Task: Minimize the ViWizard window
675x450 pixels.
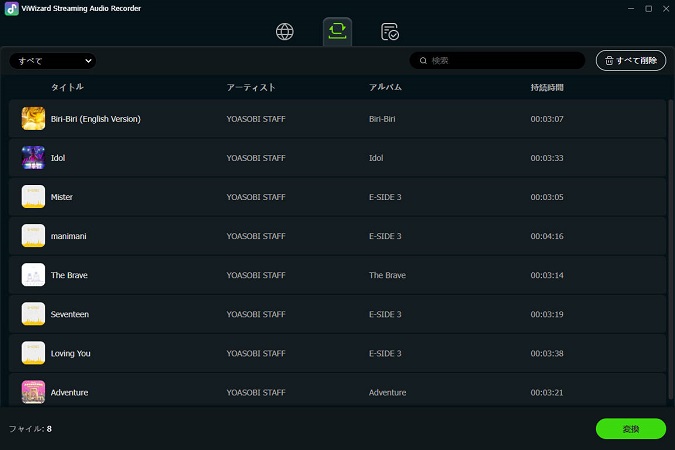Action: pyautogui.click(x=631, y=9)
